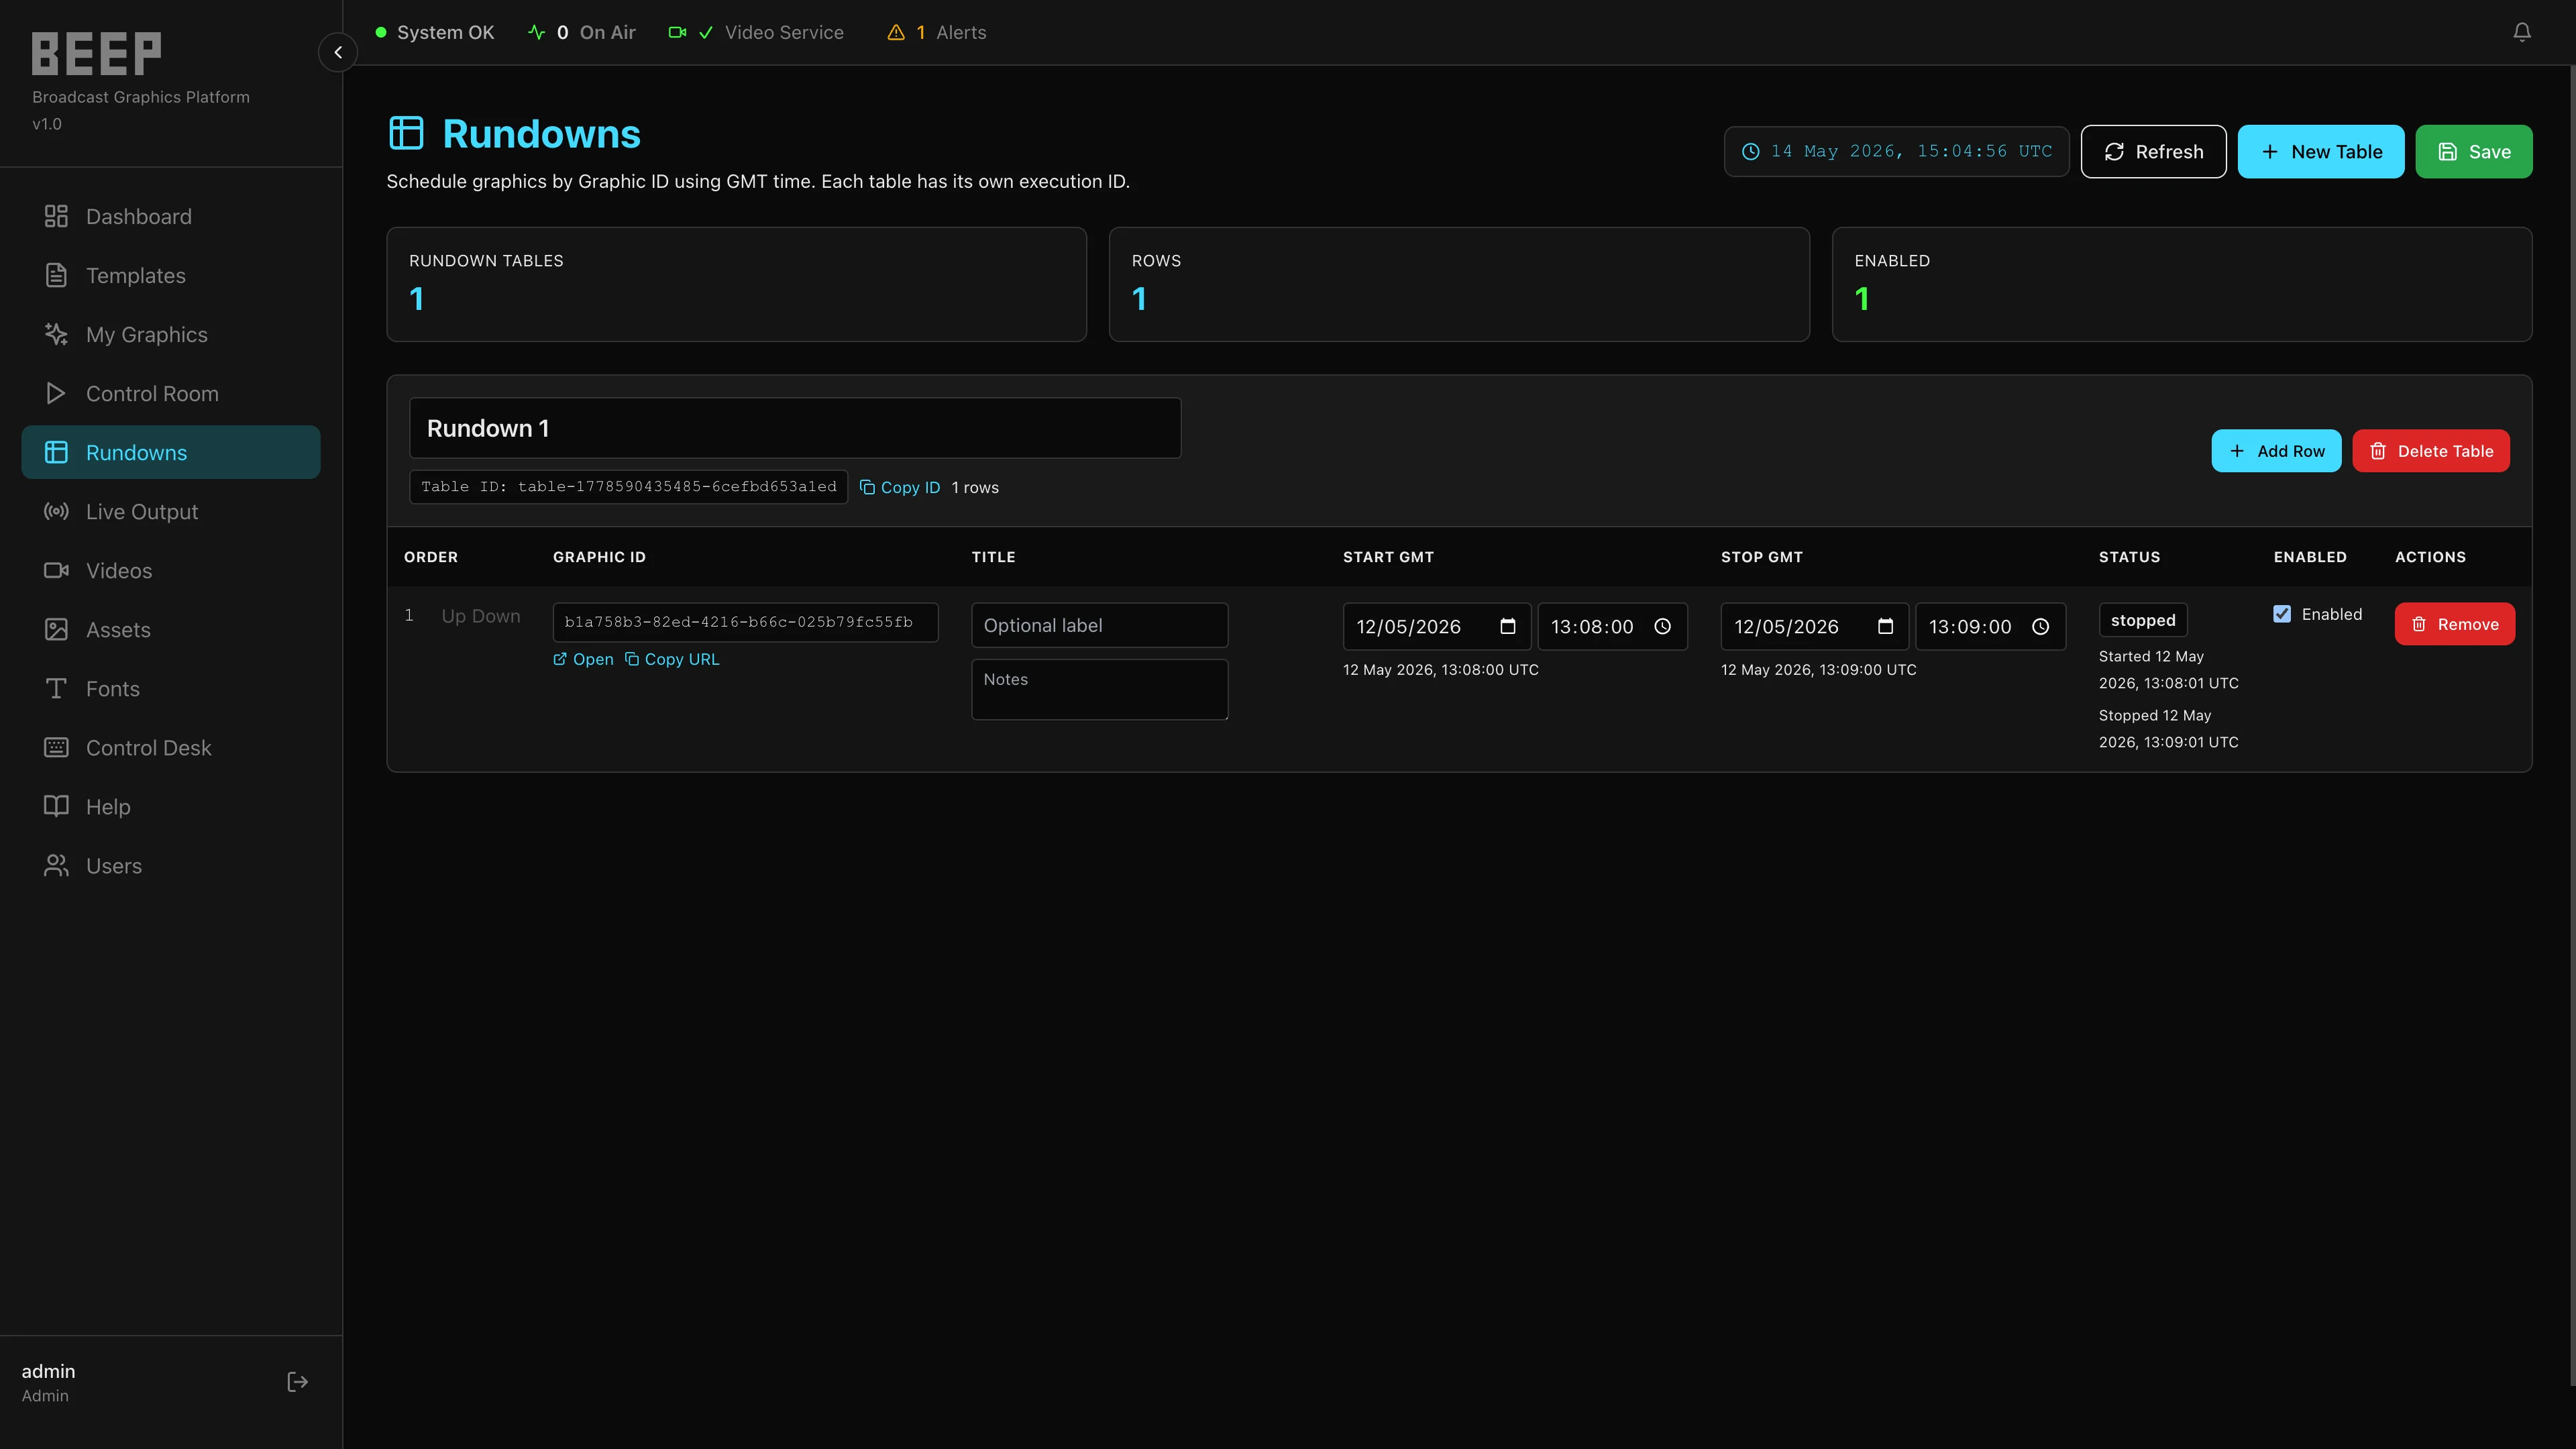Open the notifications bell
Viewport: 2576px width, 1449px height.
(x=2522, y=32)
